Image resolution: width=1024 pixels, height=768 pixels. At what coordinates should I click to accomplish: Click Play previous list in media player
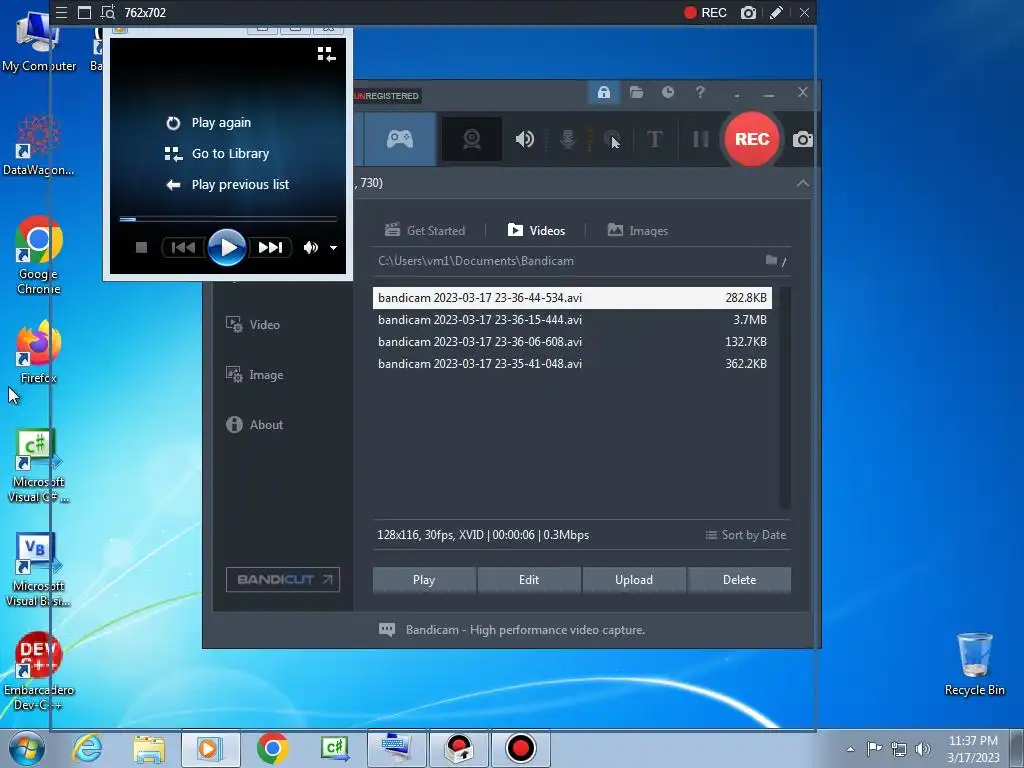tap(227, 185)
